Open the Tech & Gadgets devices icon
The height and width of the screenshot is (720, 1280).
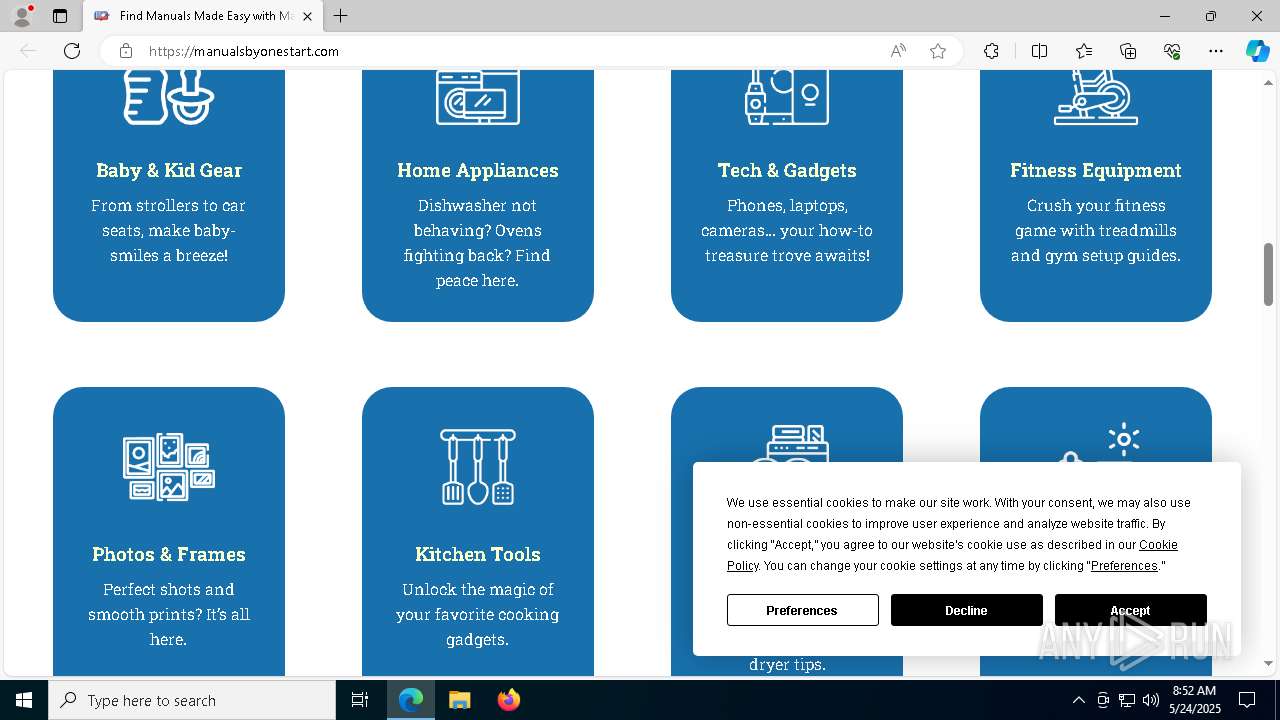tap(787, 97)
